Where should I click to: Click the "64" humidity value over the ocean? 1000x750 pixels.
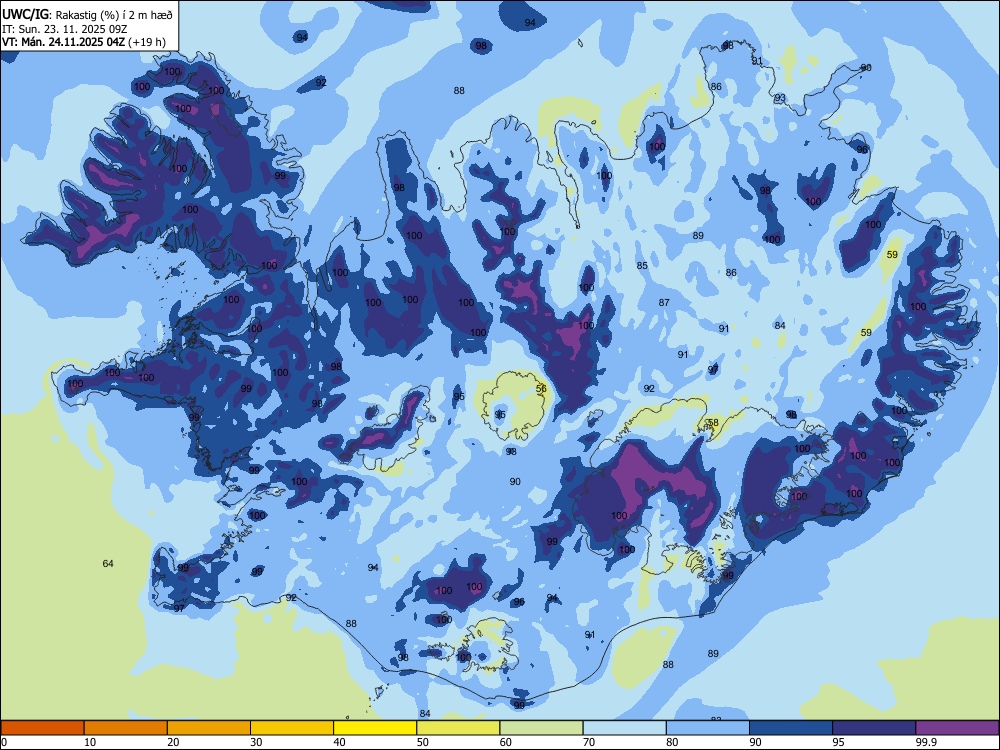click(x=108, y=563)
